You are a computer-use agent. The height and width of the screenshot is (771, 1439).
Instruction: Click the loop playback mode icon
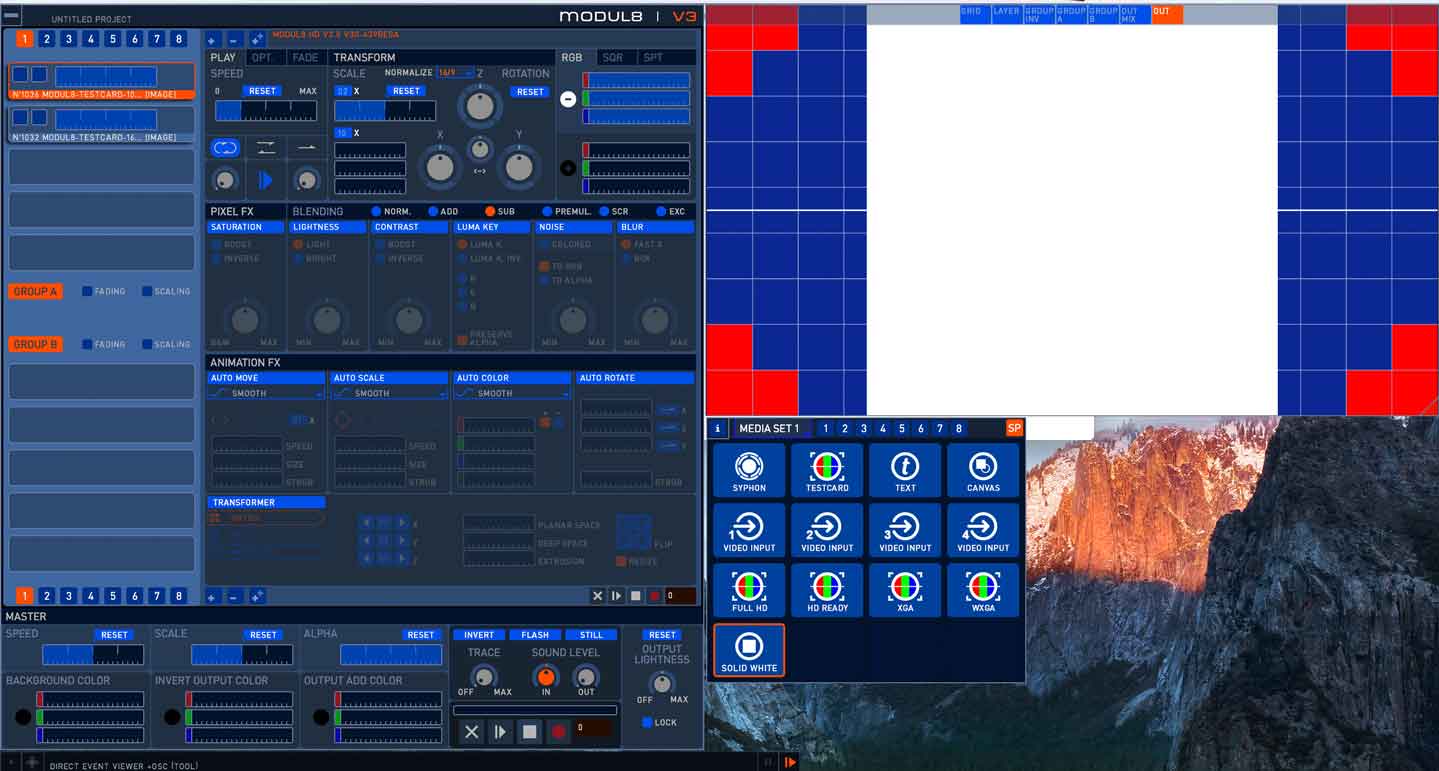coord(225,148)
